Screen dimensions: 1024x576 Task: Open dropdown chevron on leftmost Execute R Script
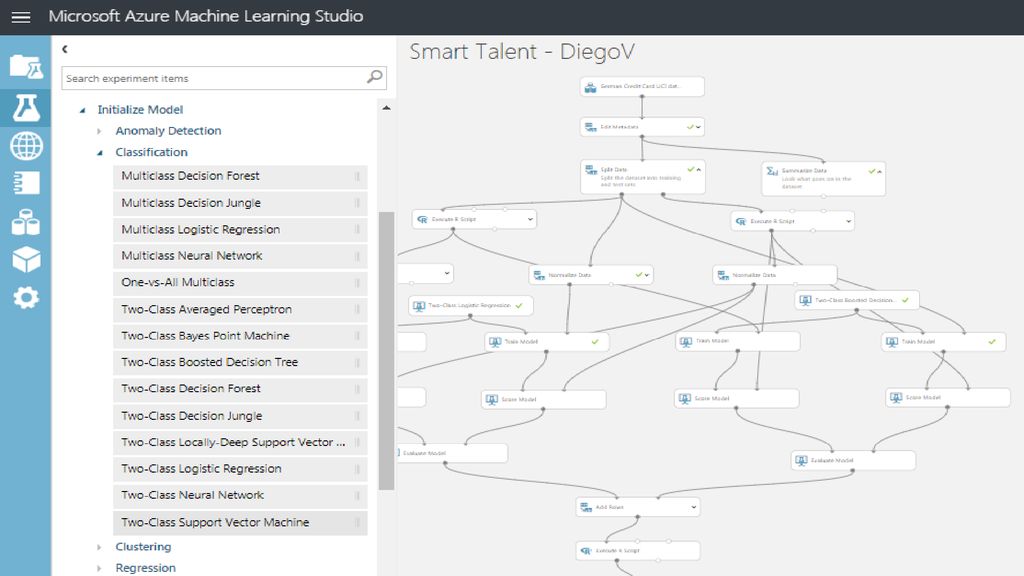click(530, 219)
